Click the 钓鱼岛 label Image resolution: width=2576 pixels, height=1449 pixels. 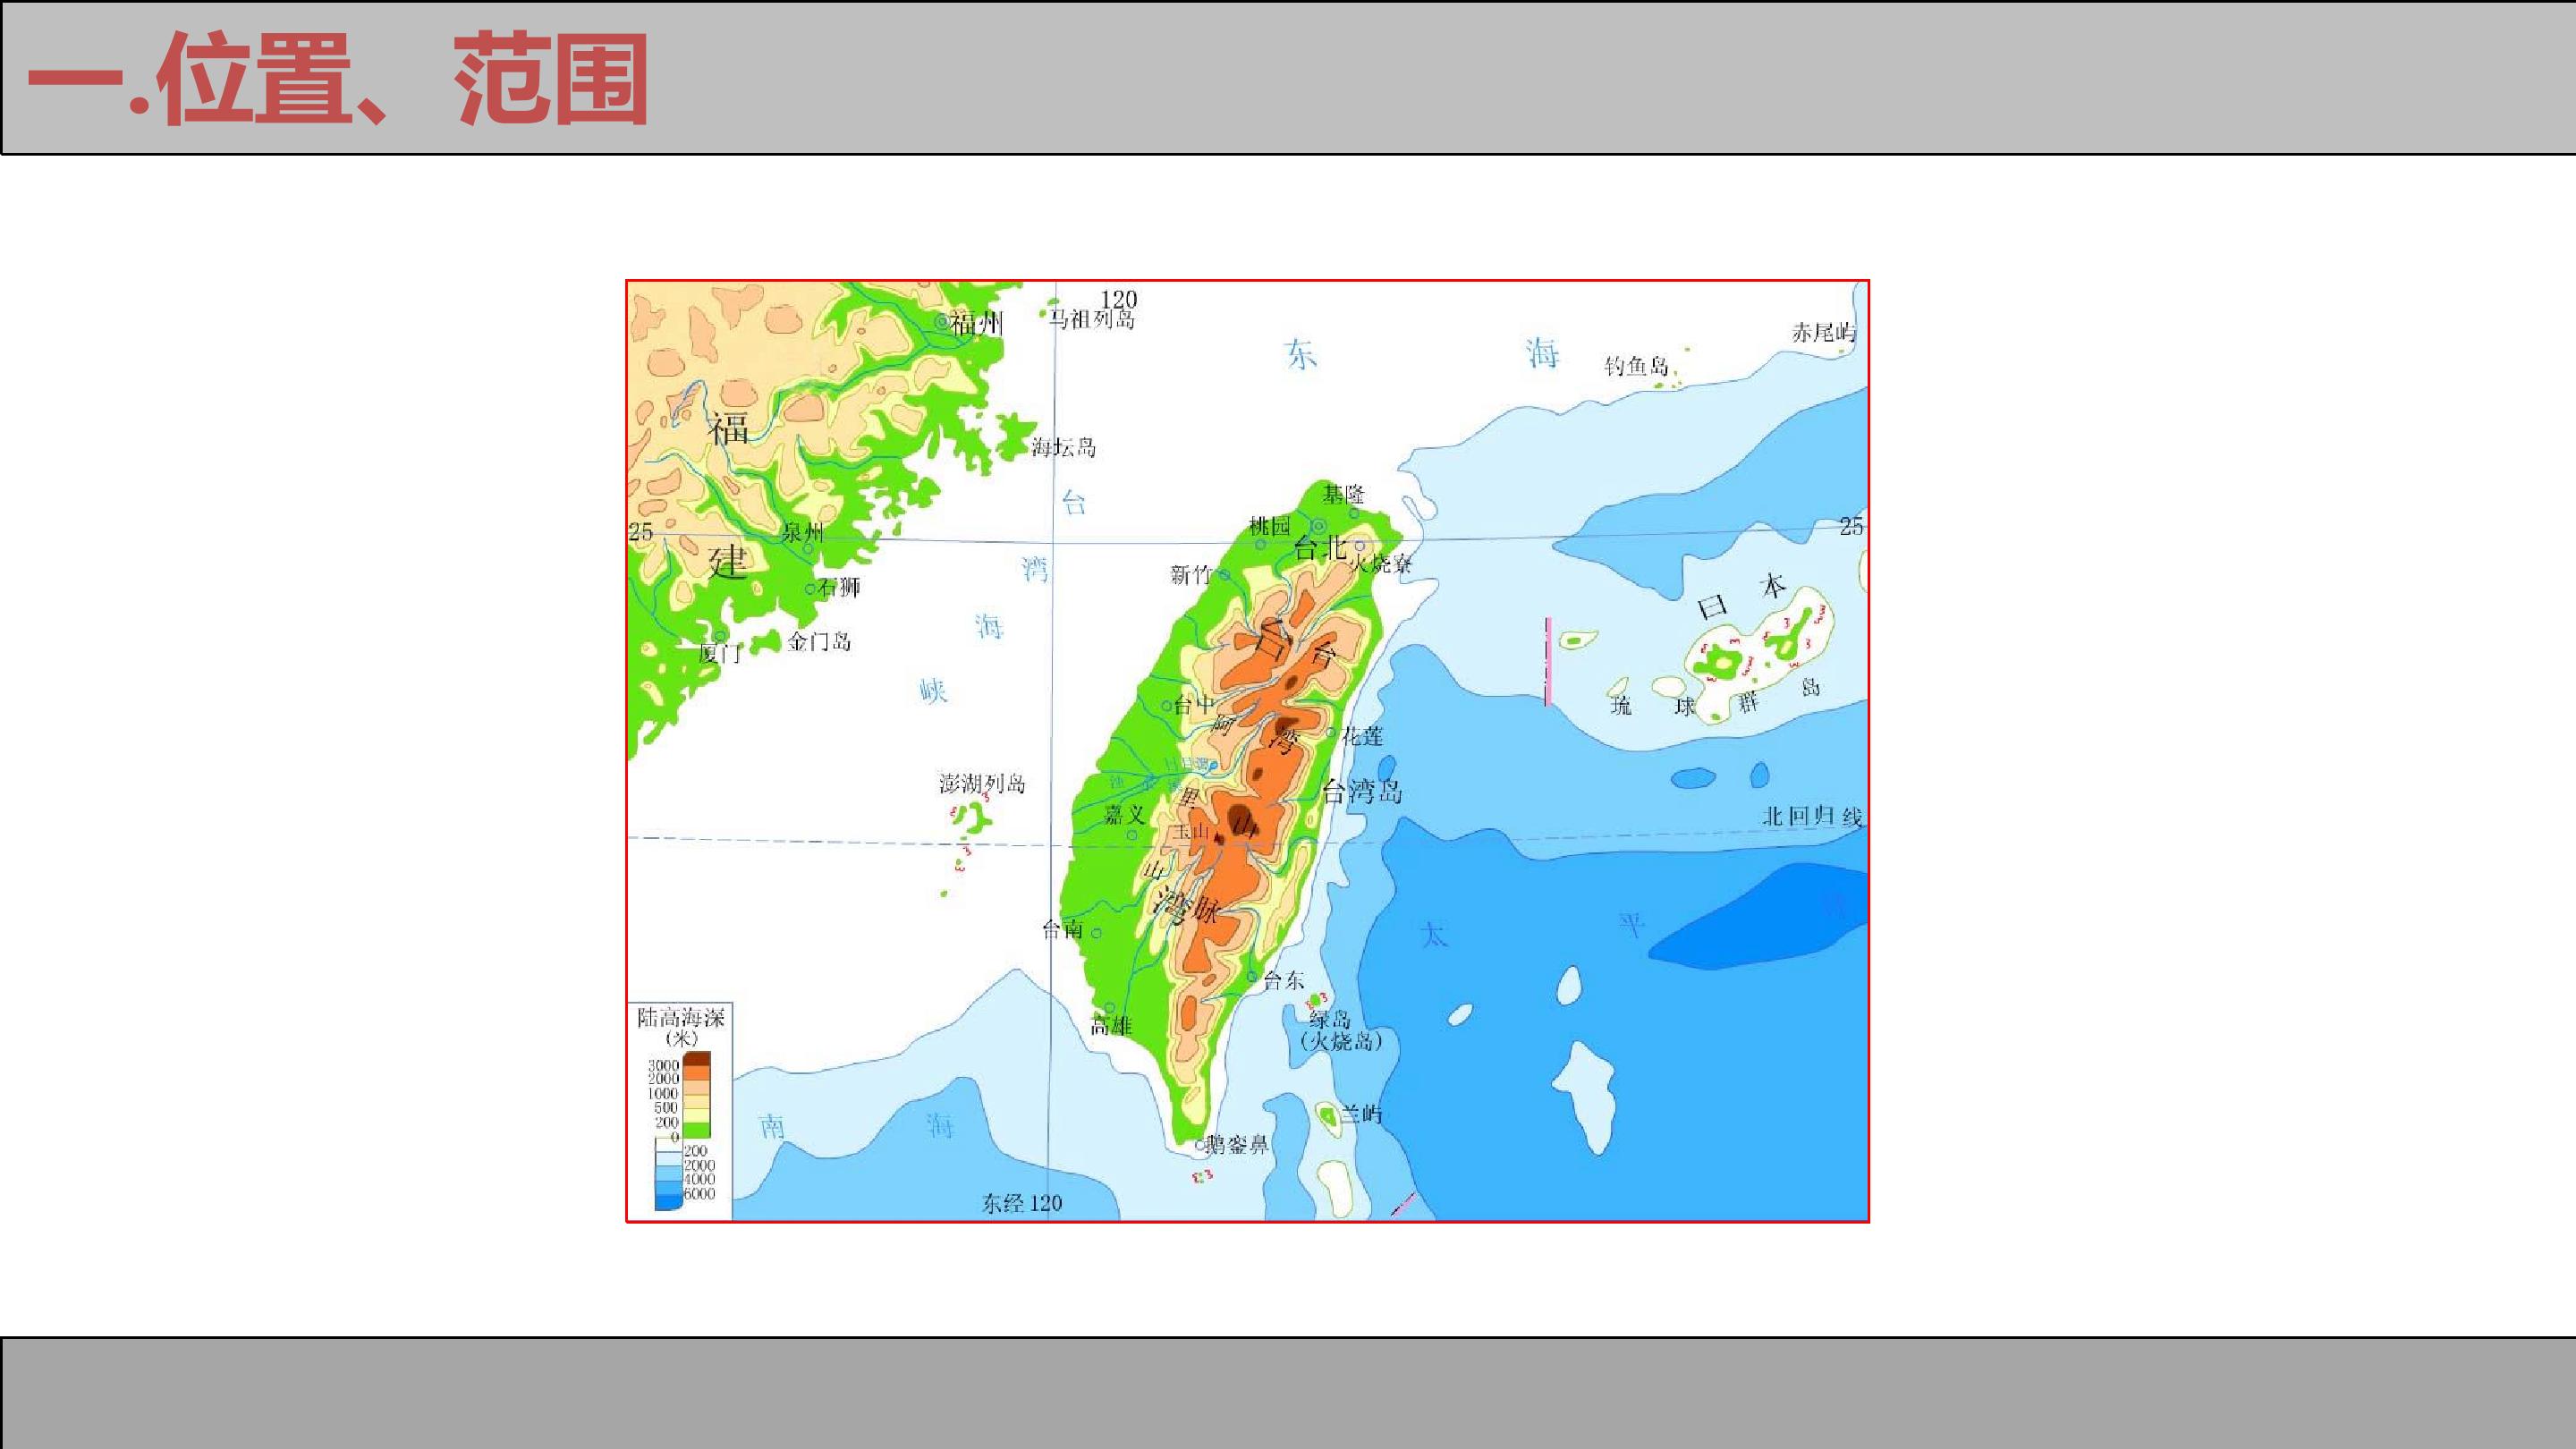coord(1637,366)
